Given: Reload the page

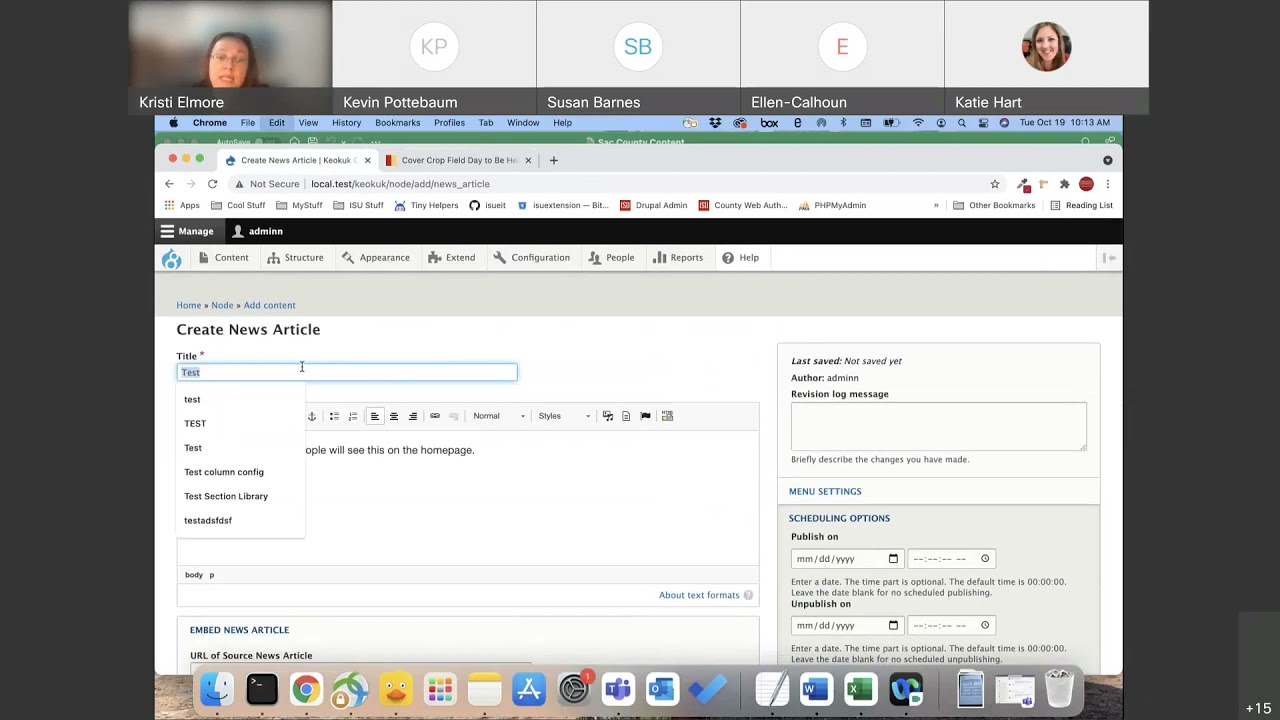Looking at the screenshot, I should pyautogui.click(x=212, y=184).
